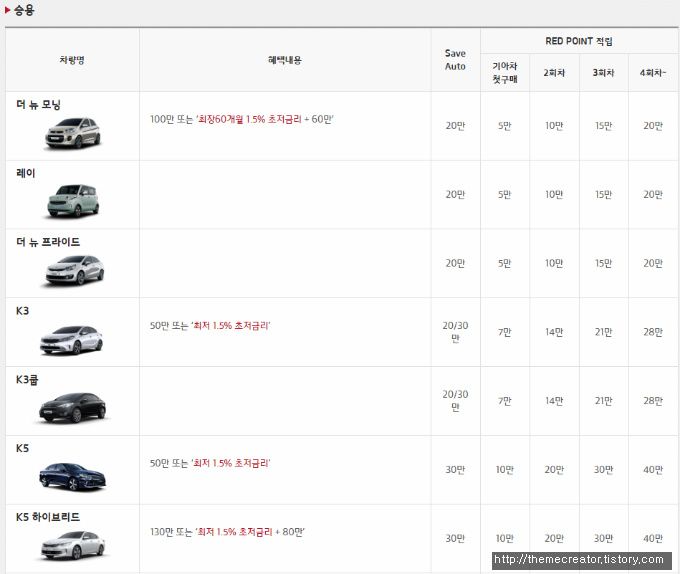The image size is (680, 574).
Task: Select the 더 뉴 프라이드 model name
Action: pos(48,242)
